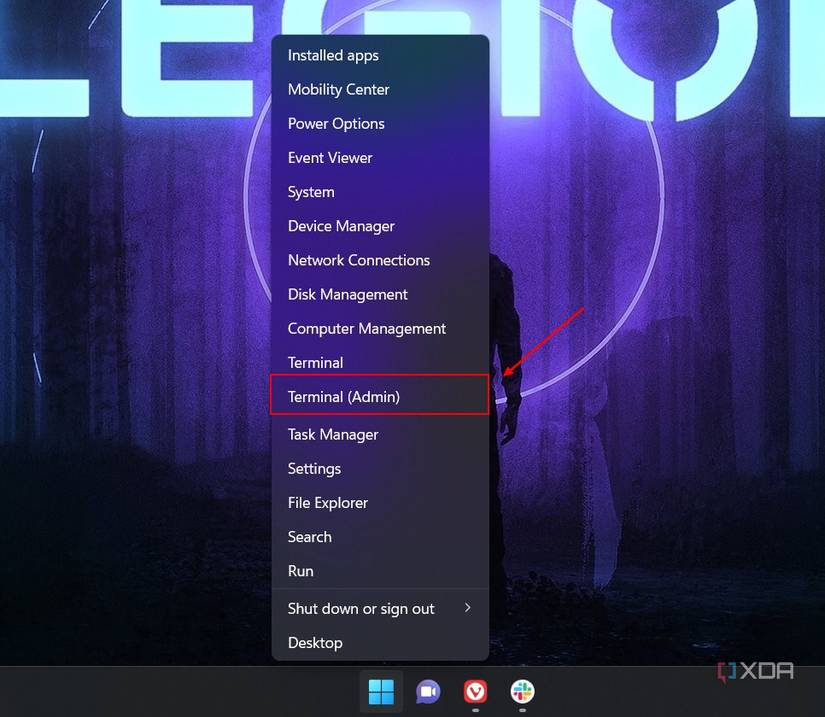Open Event Viewer
This screenshot has height=717, width=825.
330,157
